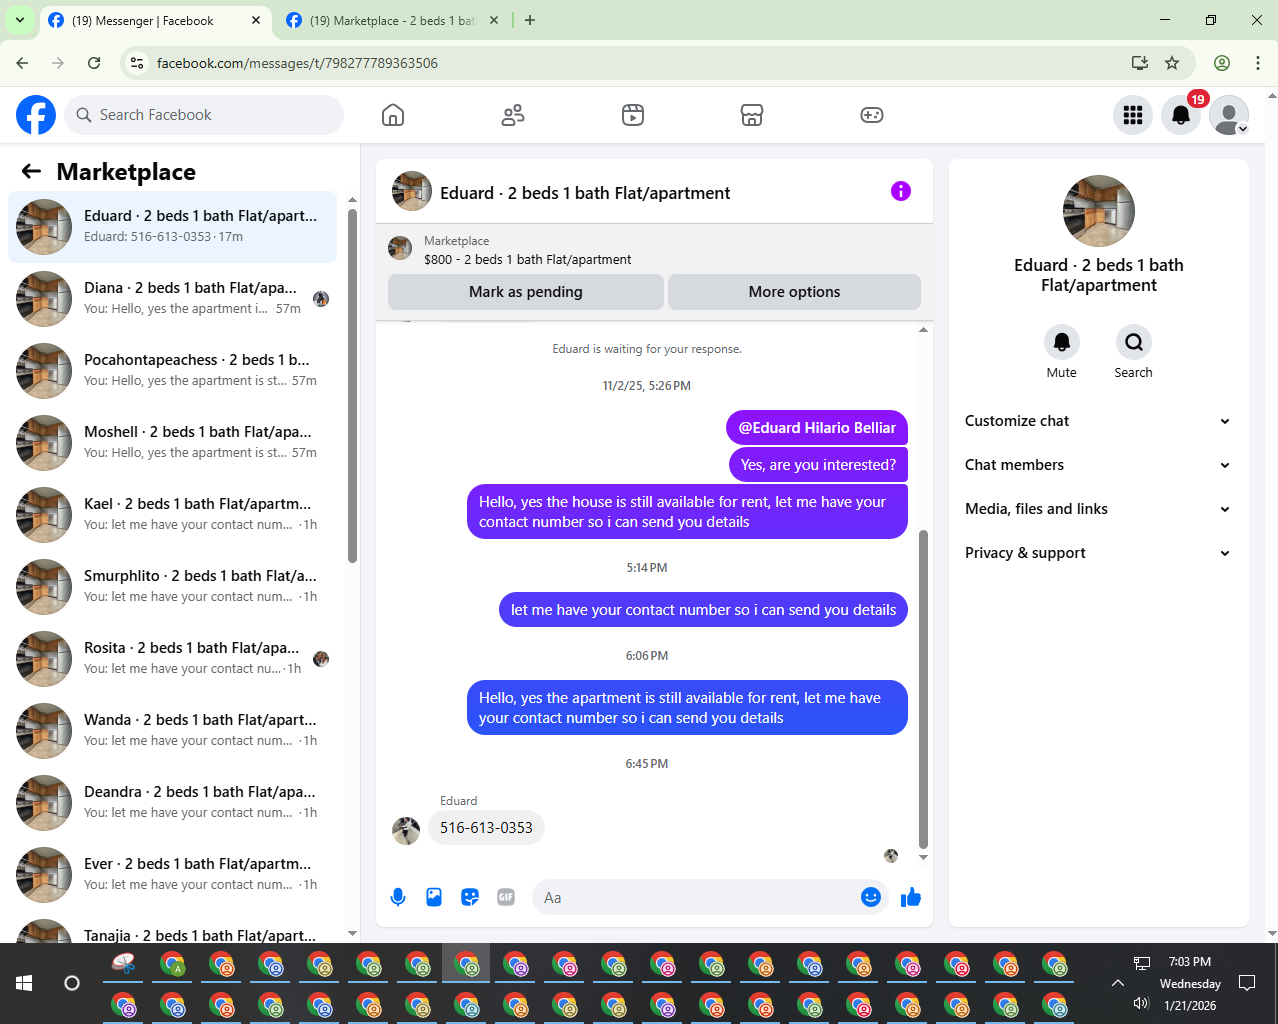Open Deandra conversation
Screen dimensions: 1278x1024
[172, 802]
